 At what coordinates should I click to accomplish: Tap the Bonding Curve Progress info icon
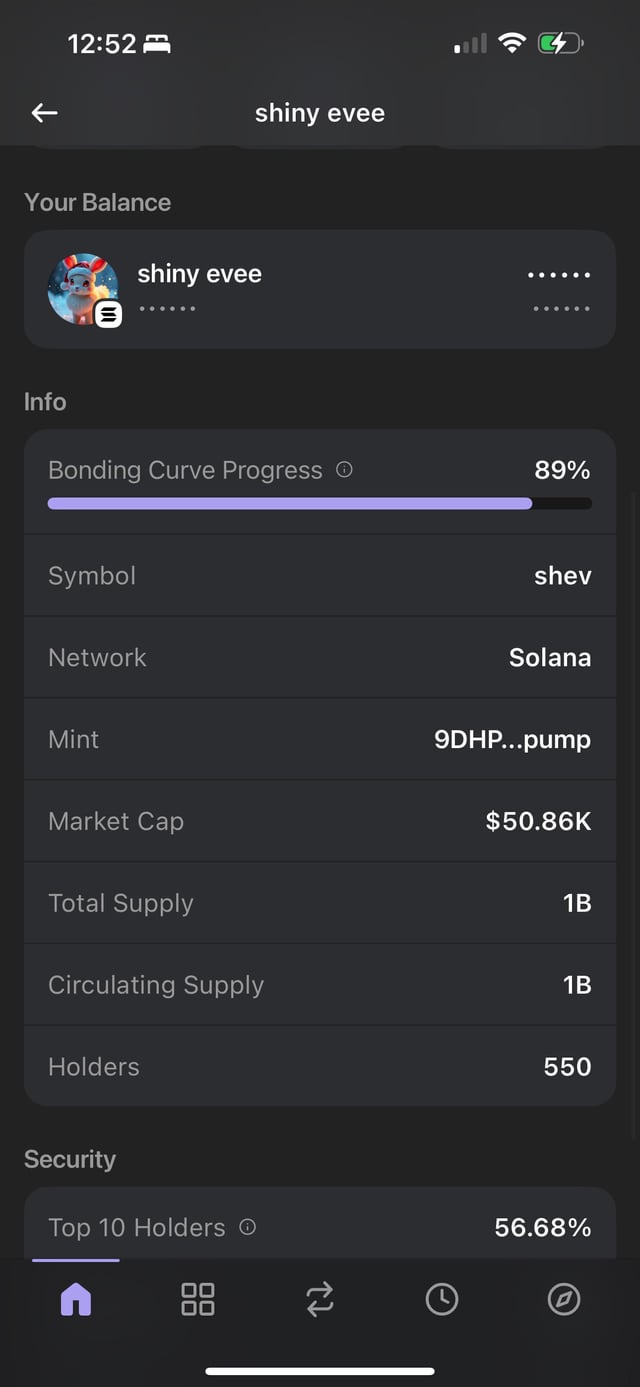(345, 469)
